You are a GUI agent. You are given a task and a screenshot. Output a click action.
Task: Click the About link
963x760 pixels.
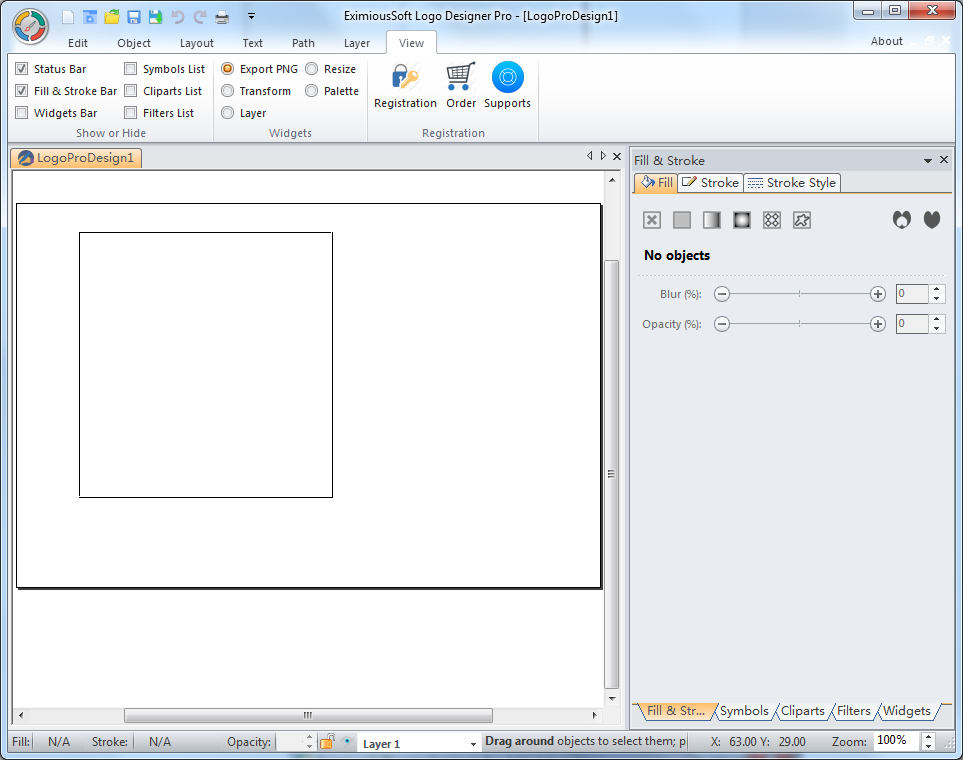pos(886,41)
